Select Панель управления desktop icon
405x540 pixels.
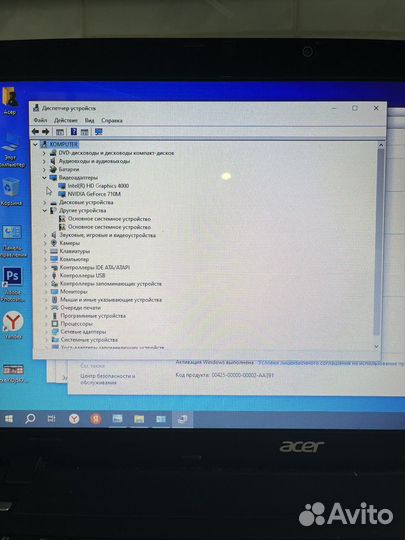13,241
